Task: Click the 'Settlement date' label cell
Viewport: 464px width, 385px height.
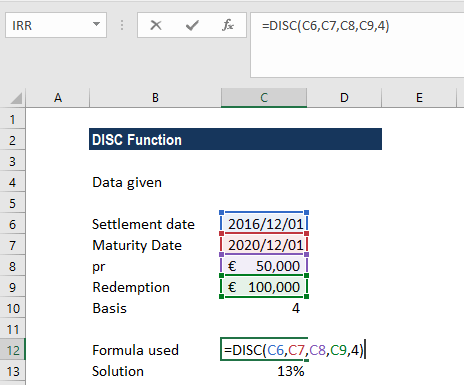Action: coord(155,224)
